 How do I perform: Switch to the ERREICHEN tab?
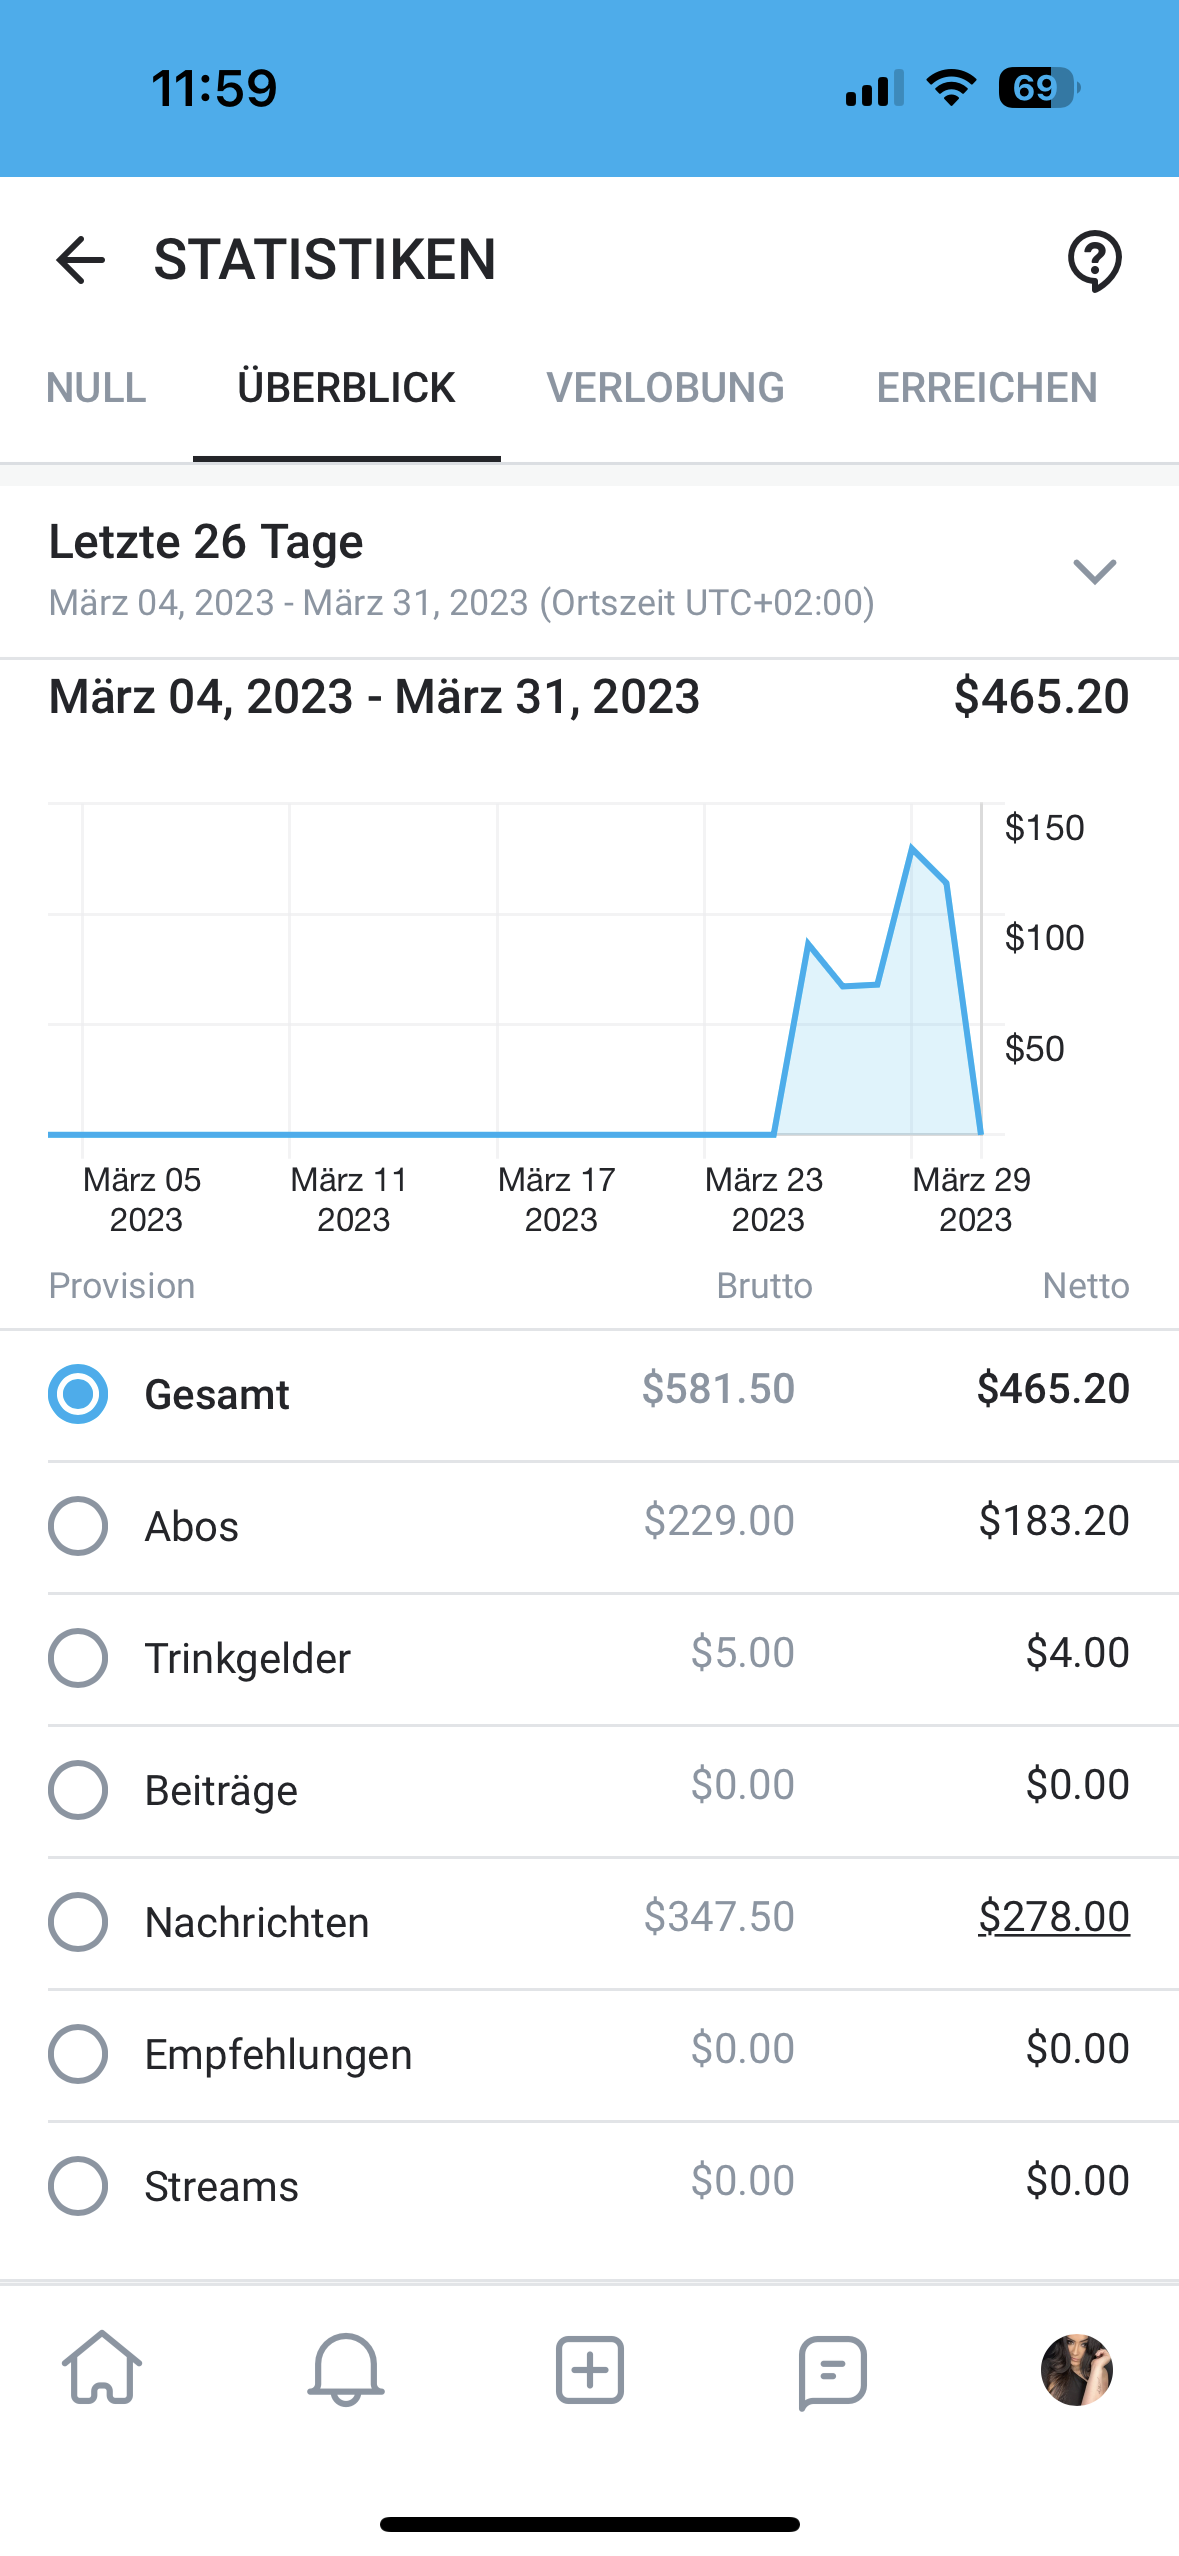tap(987, 388)
